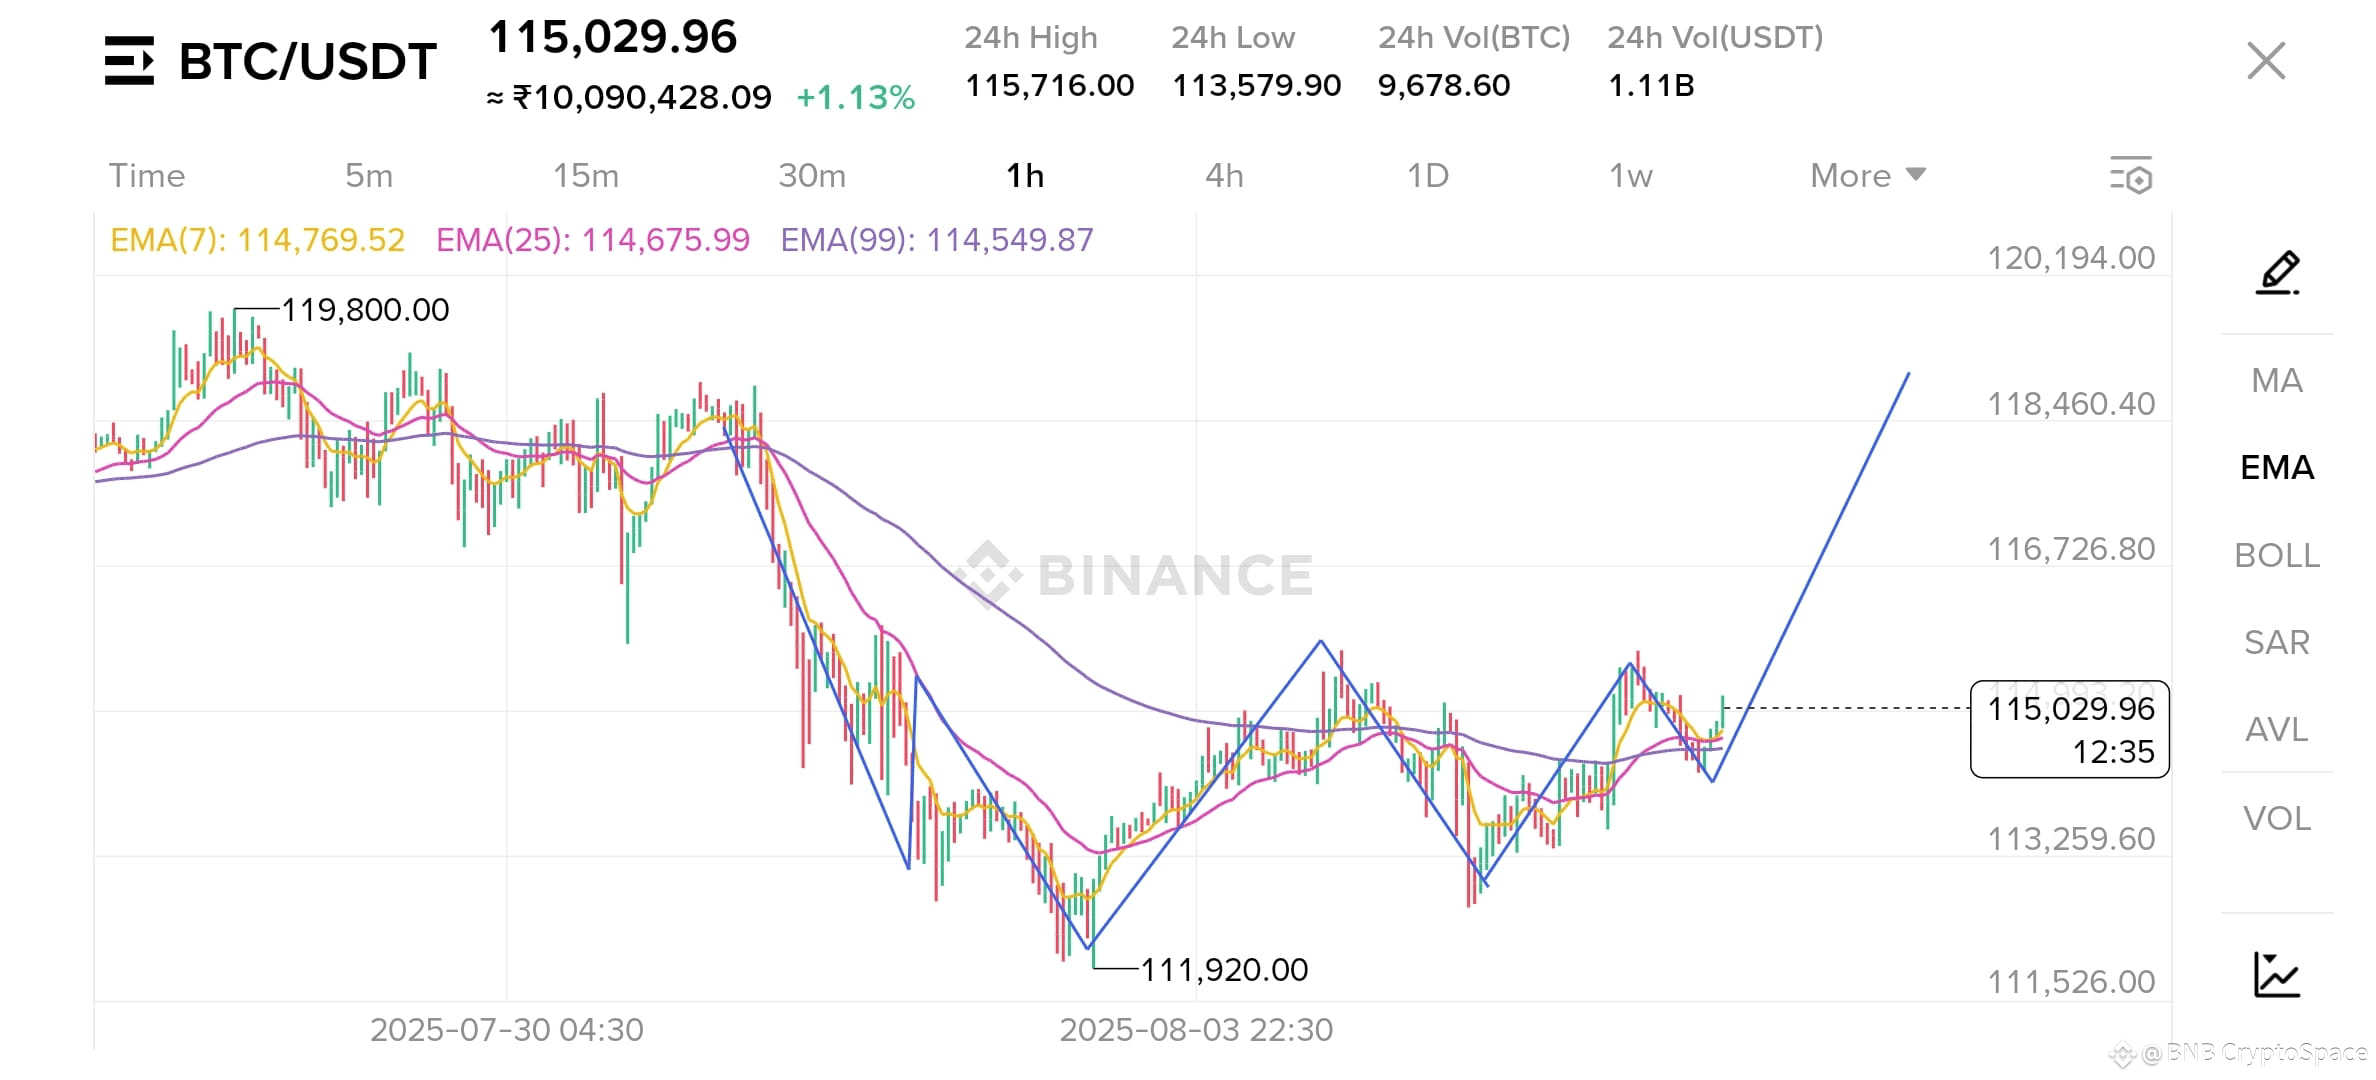Show the VOL sub-indicator
This screenshot has width=2376, height=1080.
pos(2277,818)
